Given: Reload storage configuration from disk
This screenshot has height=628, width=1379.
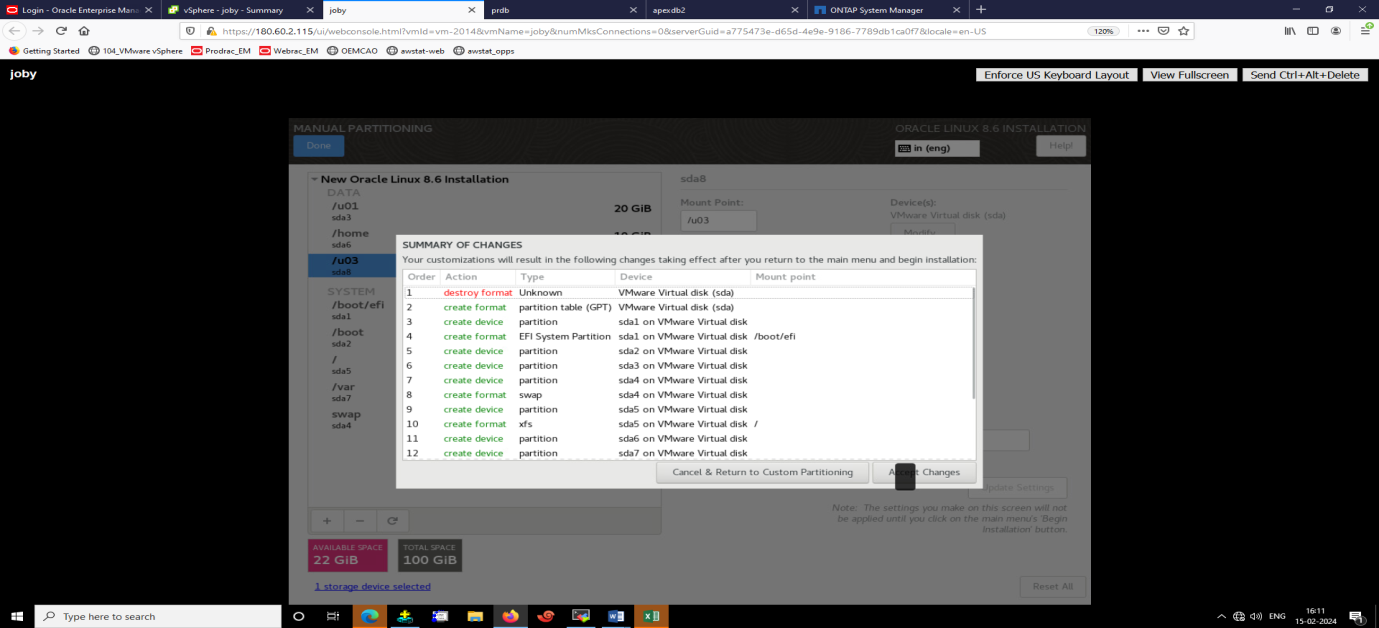Looking at the screenshot, I should click(x=393, y=520).
